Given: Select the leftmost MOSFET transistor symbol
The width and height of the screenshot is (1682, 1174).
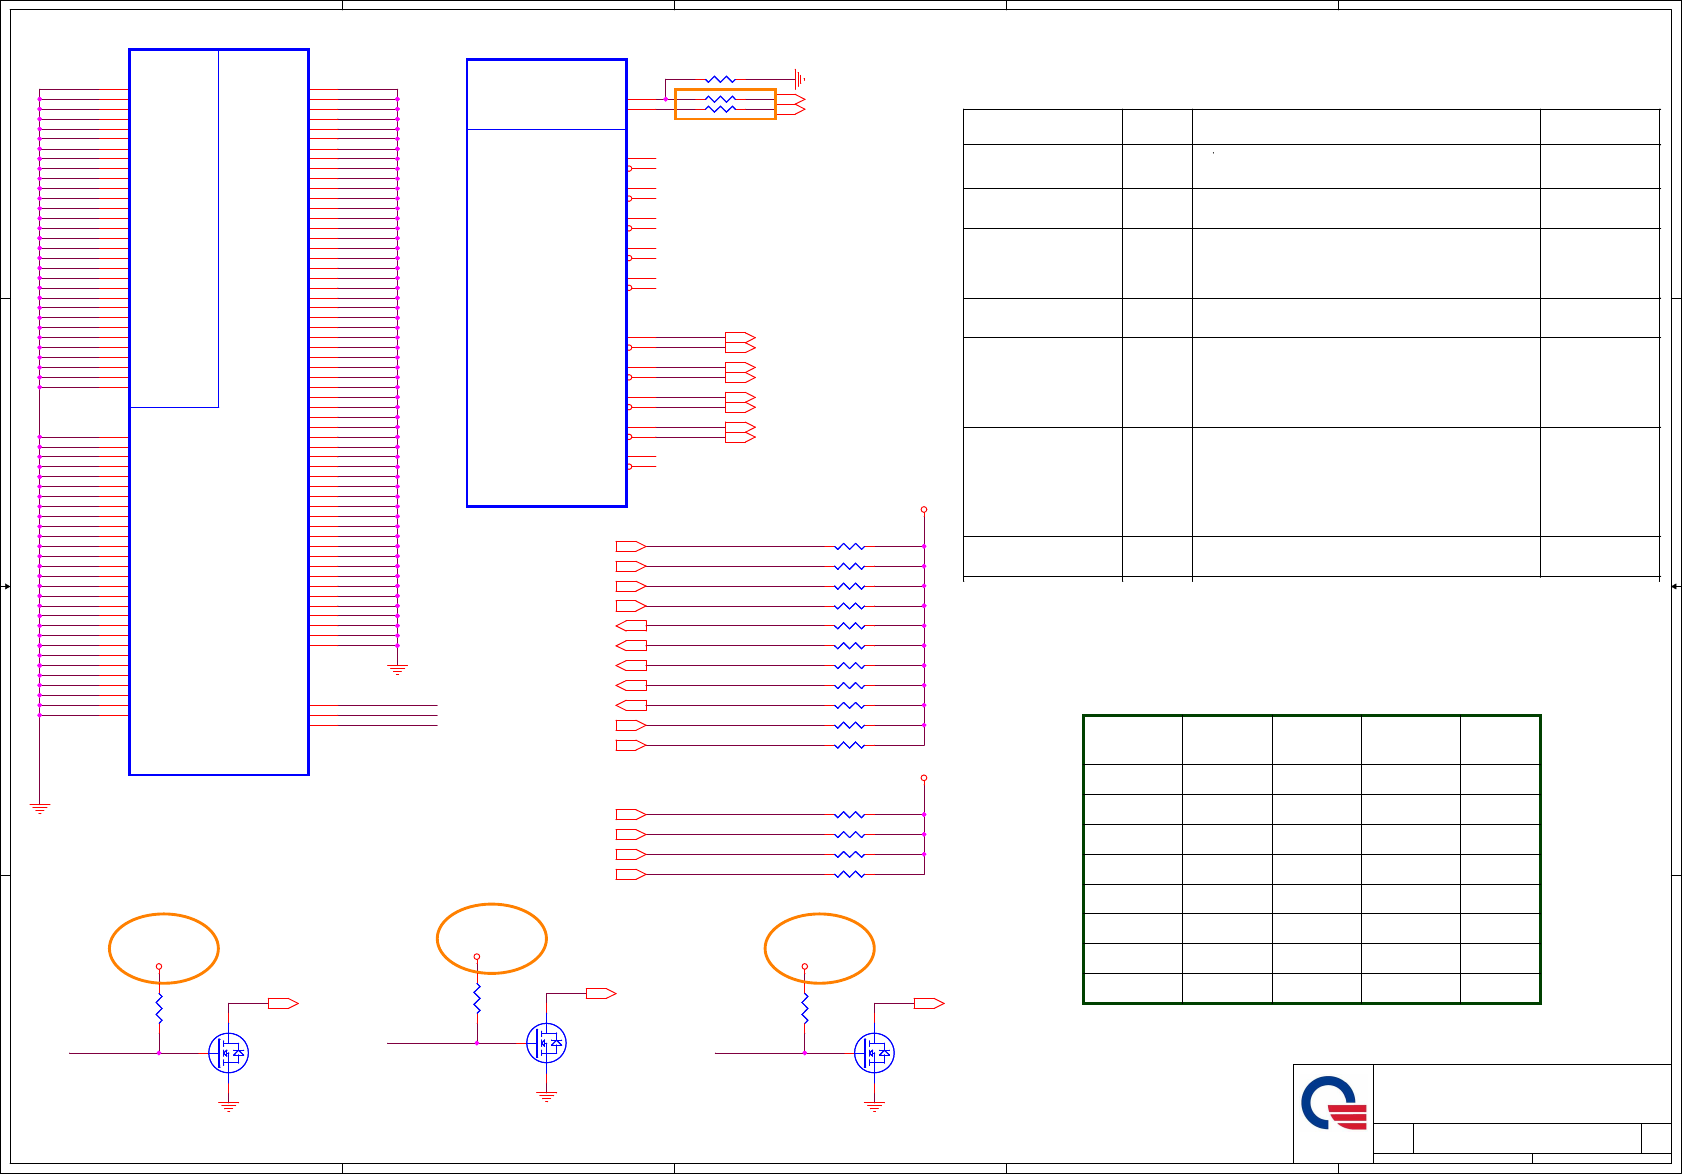Looking at the screenshot, I should (228, 1053).
